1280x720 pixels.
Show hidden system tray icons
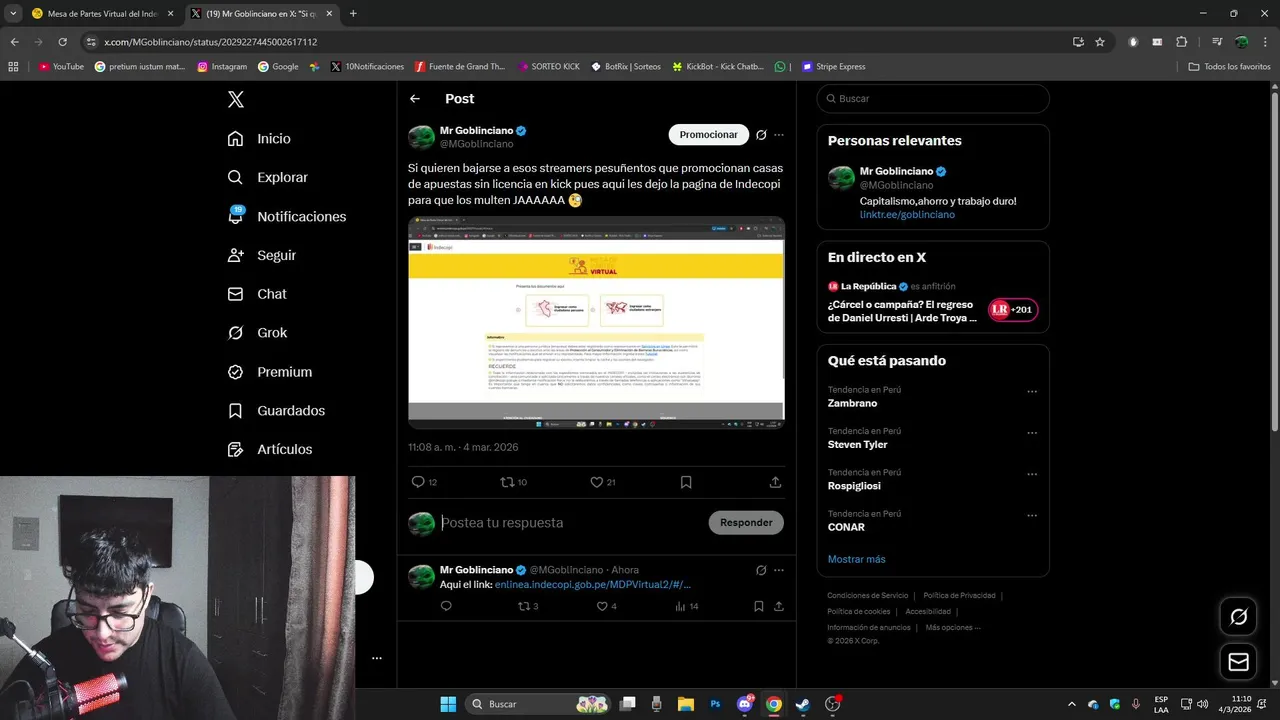[1072, 704]
